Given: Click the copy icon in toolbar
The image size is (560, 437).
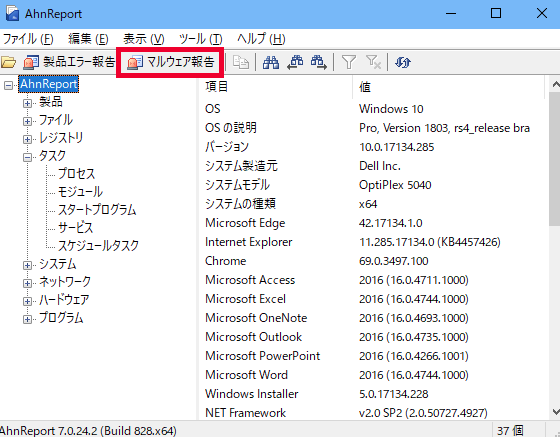Looking at the screenshot, I should 241,62.
